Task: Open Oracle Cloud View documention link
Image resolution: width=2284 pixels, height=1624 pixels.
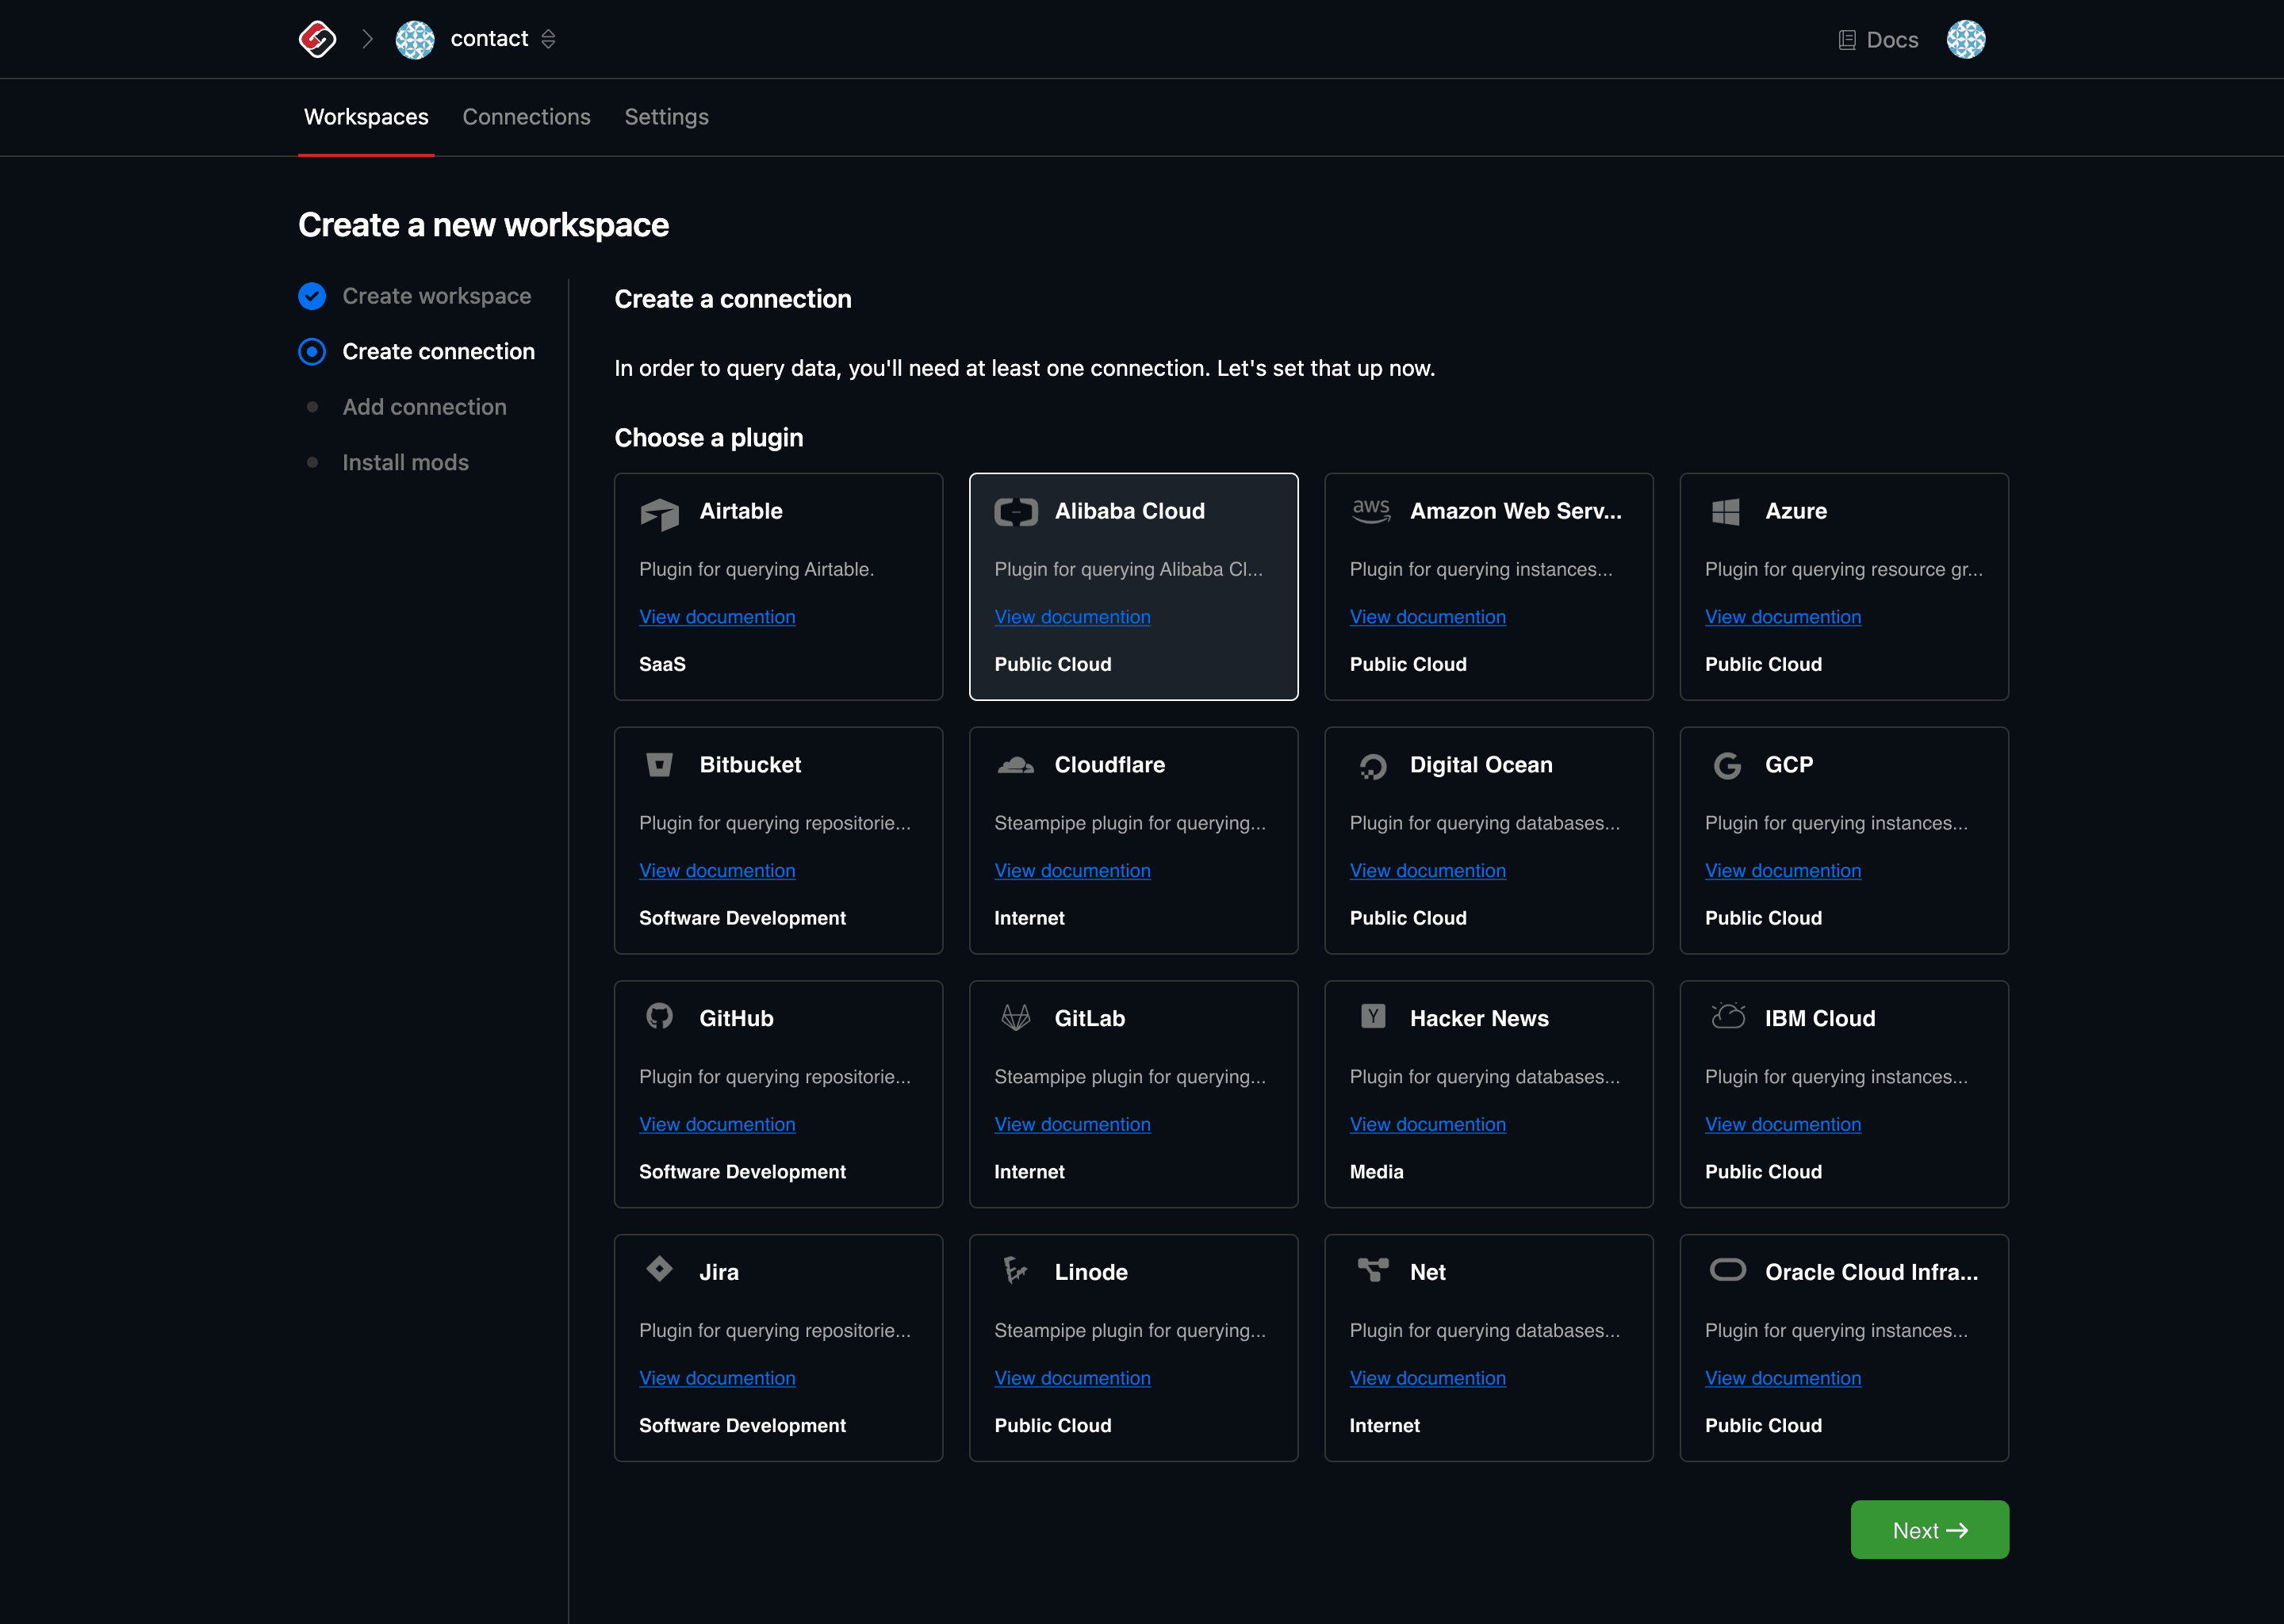Action: pos(1782,1378)
